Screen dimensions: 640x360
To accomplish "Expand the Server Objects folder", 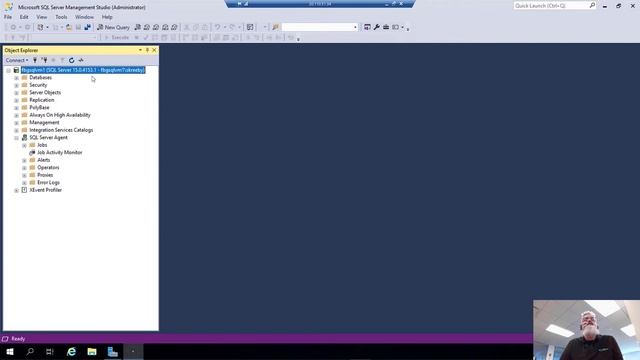I will [16, 93].
